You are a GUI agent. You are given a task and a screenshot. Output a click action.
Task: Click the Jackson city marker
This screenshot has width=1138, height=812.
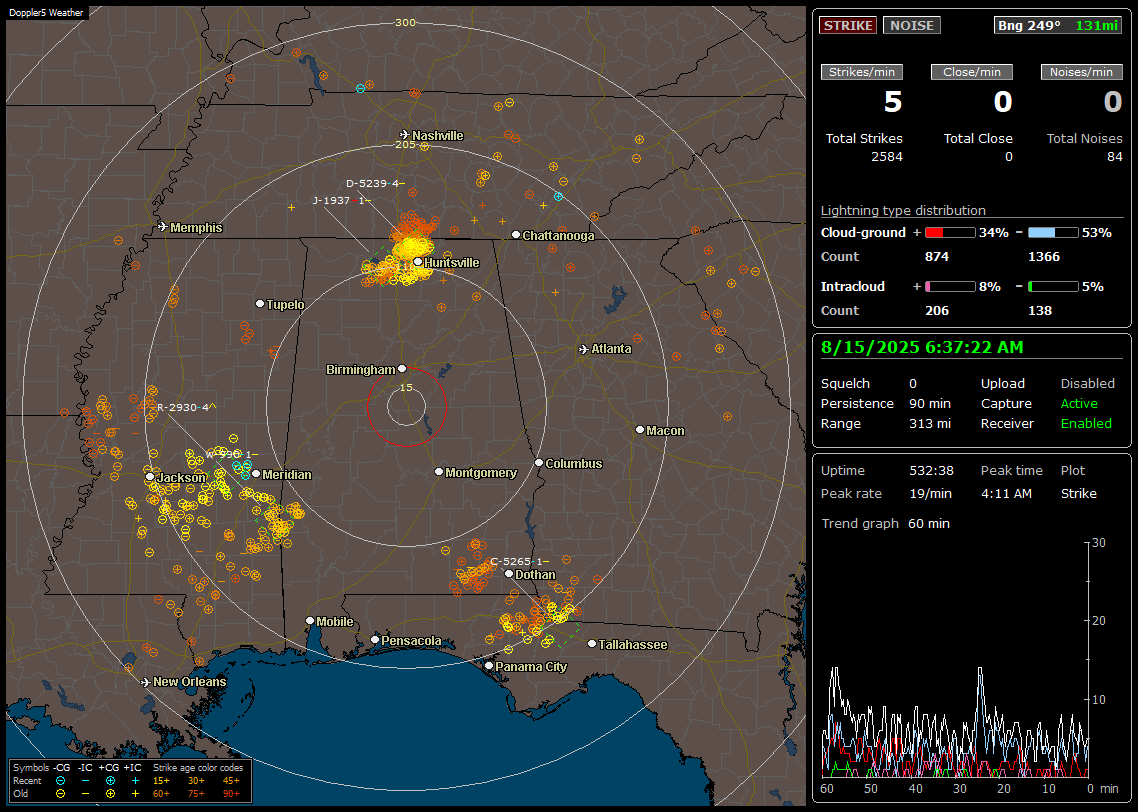150,477
